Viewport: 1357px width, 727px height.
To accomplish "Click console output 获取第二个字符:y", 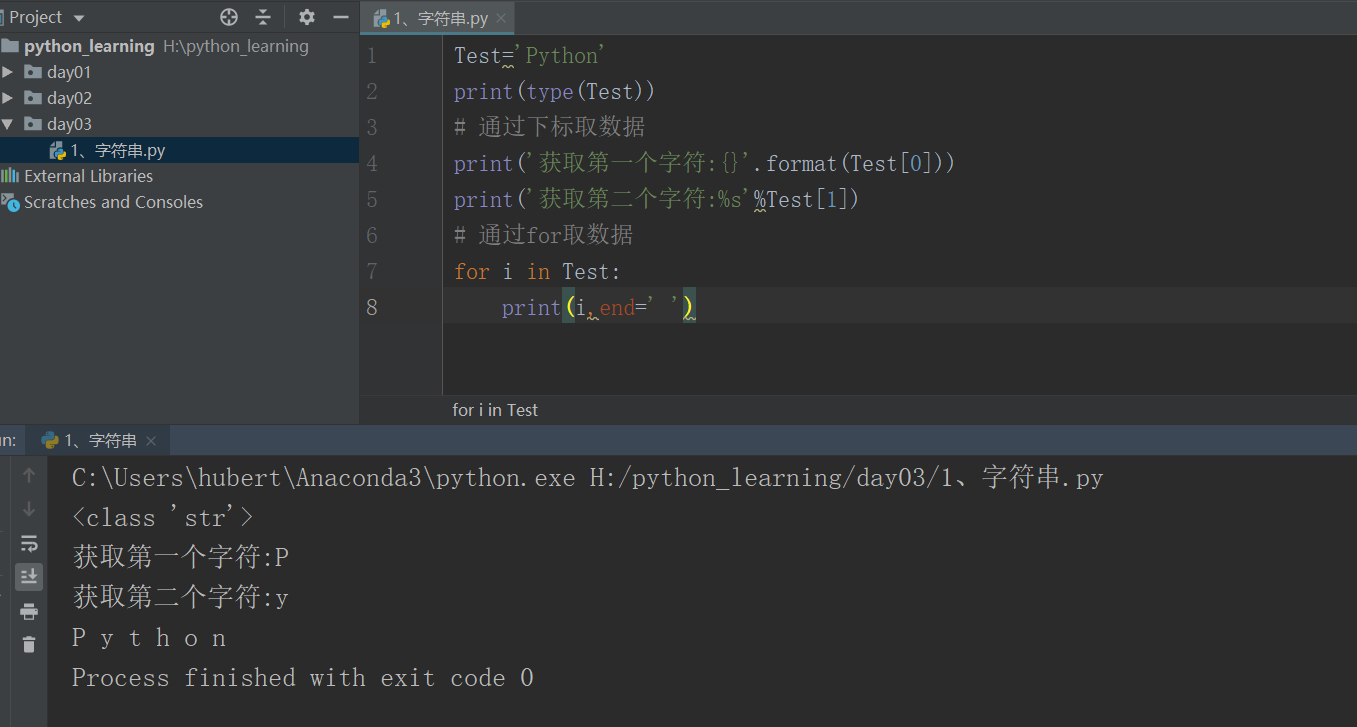I will tap(181, 597).
